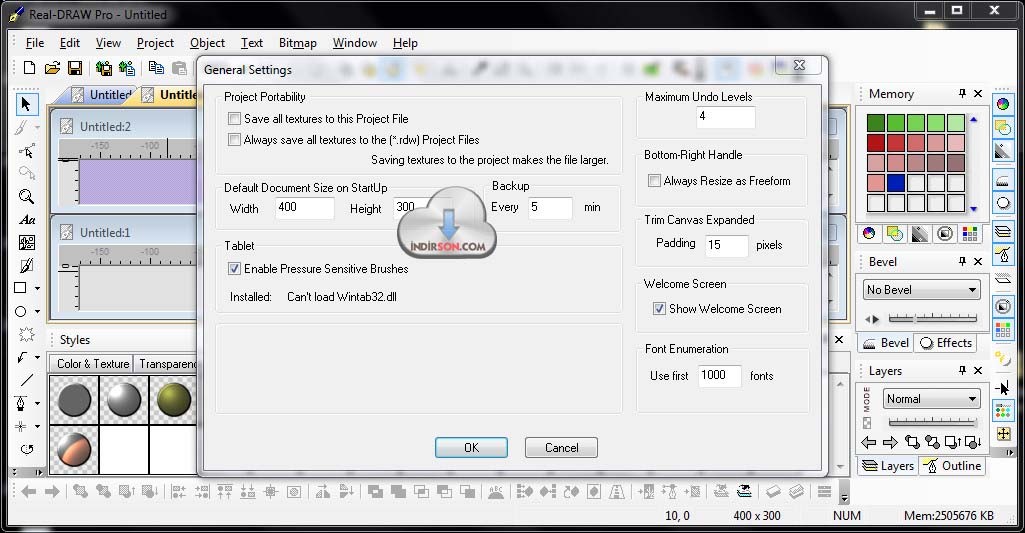1025x533 pixels.
Task: Click the Copy icon in toolbar
Action: click(156, 67)
